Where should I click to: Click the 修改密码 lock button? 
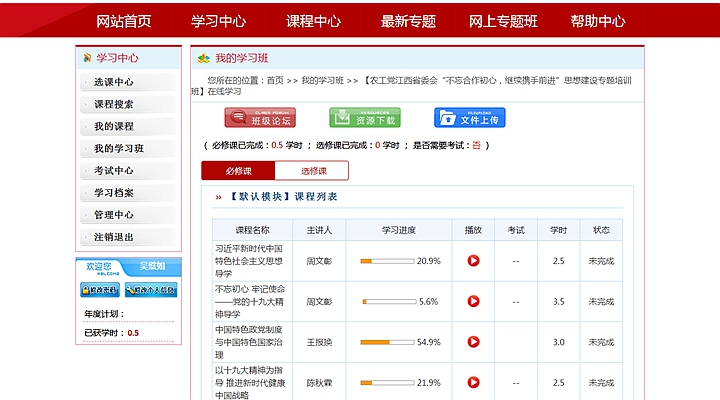(100, 290)
